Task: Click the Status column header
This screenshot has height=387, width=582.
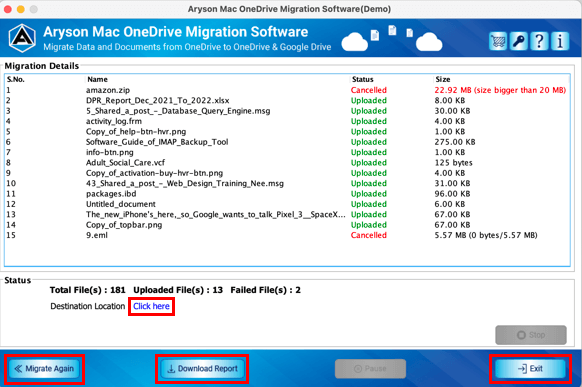Action: click(363, 79)
